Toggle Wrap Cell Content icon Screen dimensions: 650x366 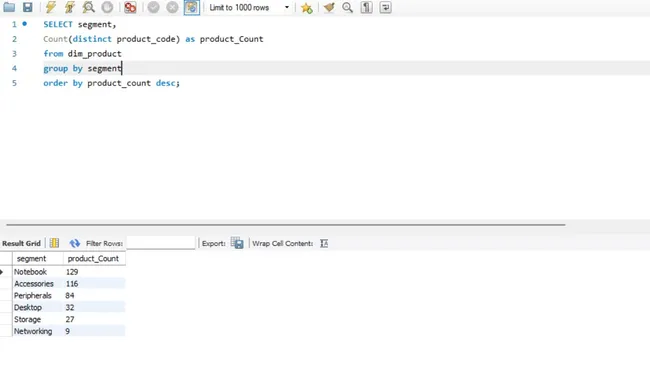(324, 243)
